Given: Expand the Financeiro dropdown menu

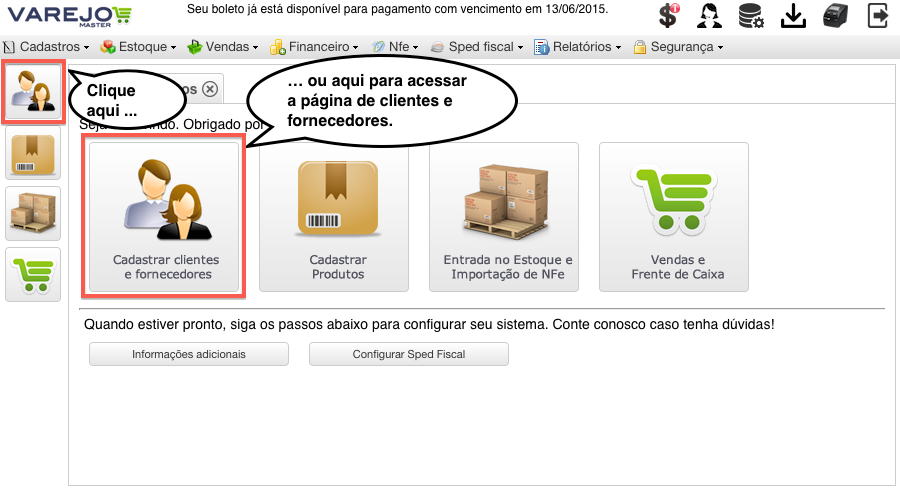Looking at the screenshot, I should [315, 47].
